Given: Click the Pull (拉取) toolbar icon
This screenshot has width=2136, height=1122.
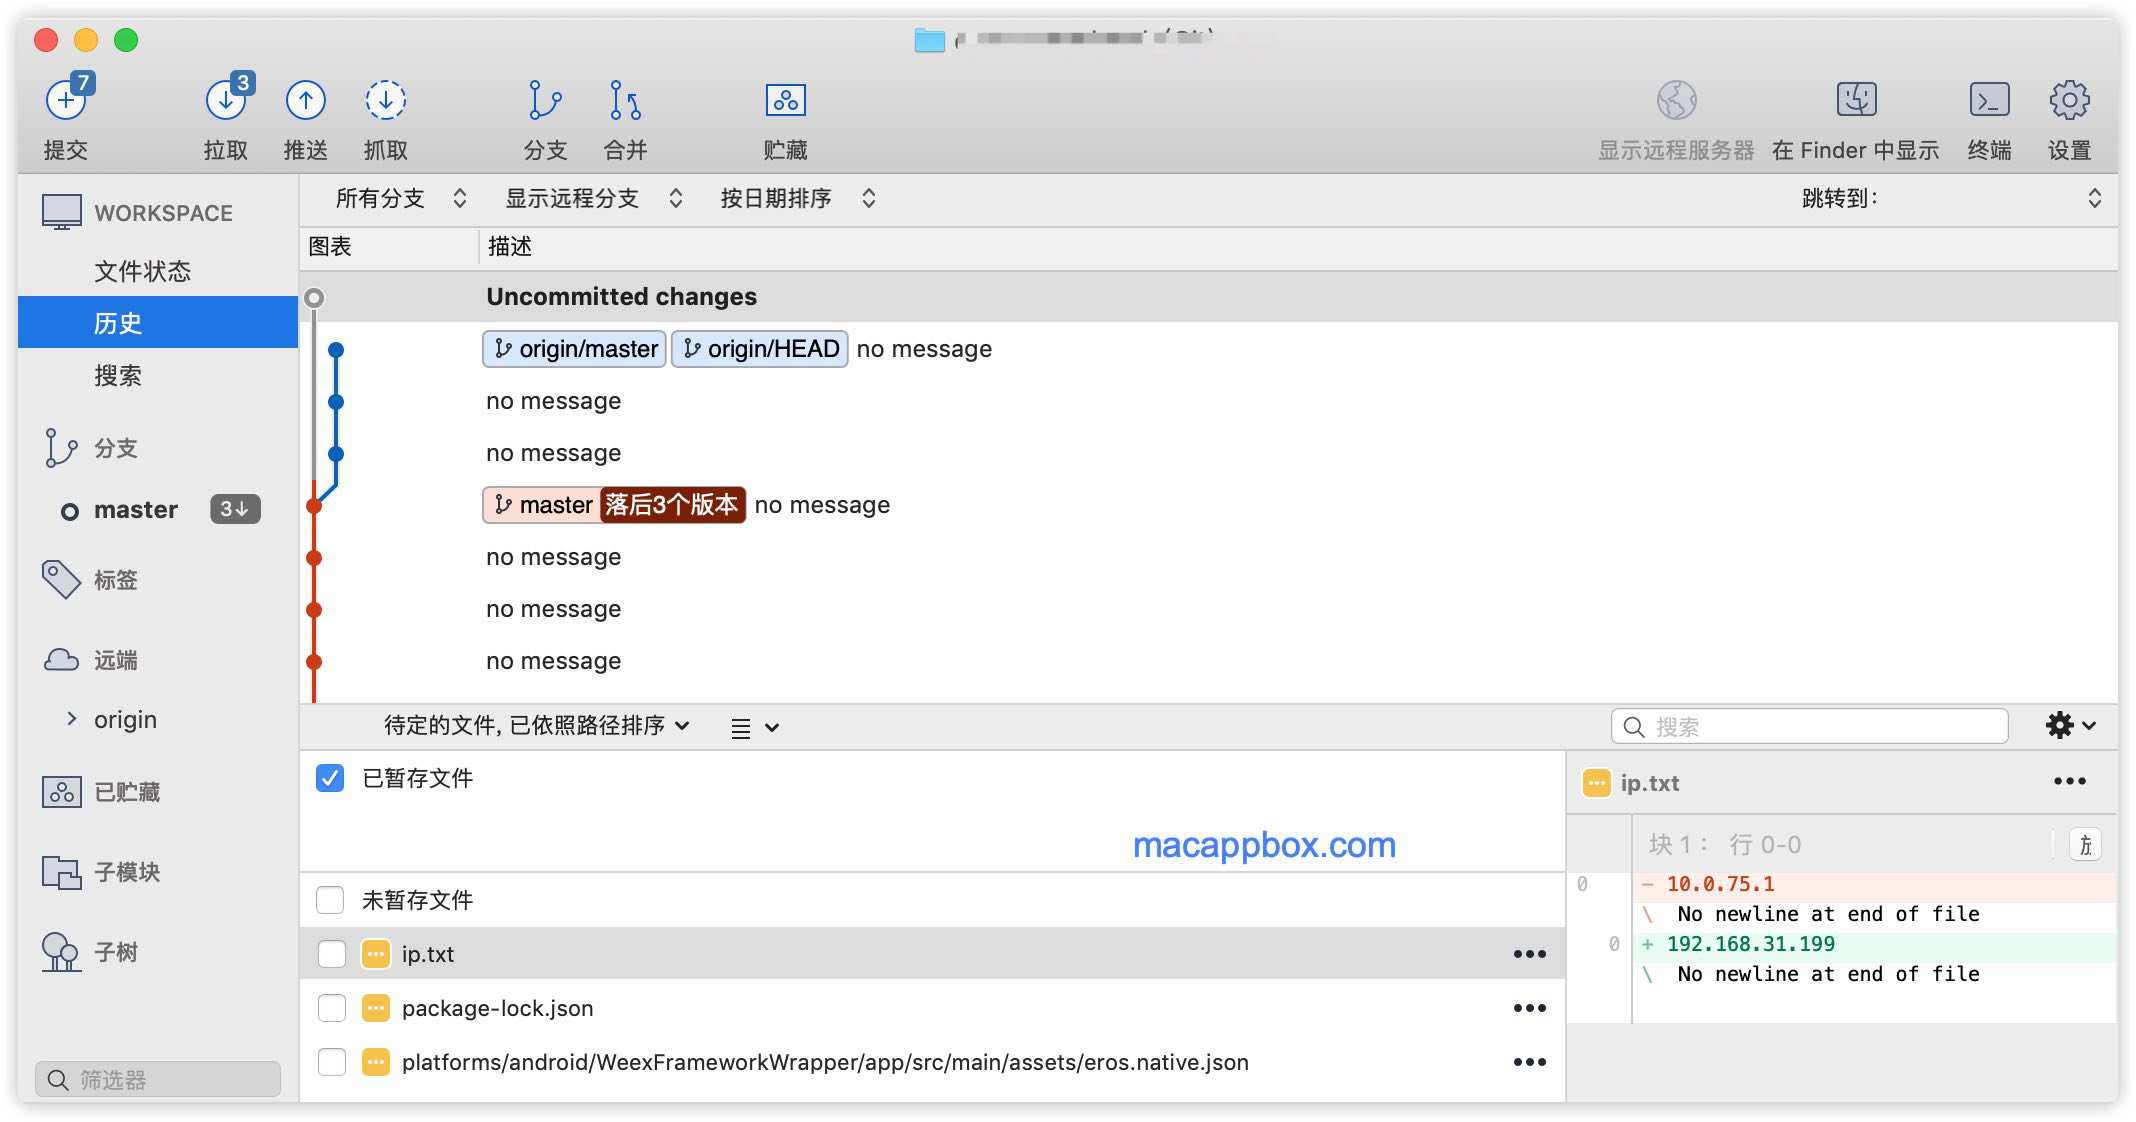Looking at the screenshot, I should 226,100.
